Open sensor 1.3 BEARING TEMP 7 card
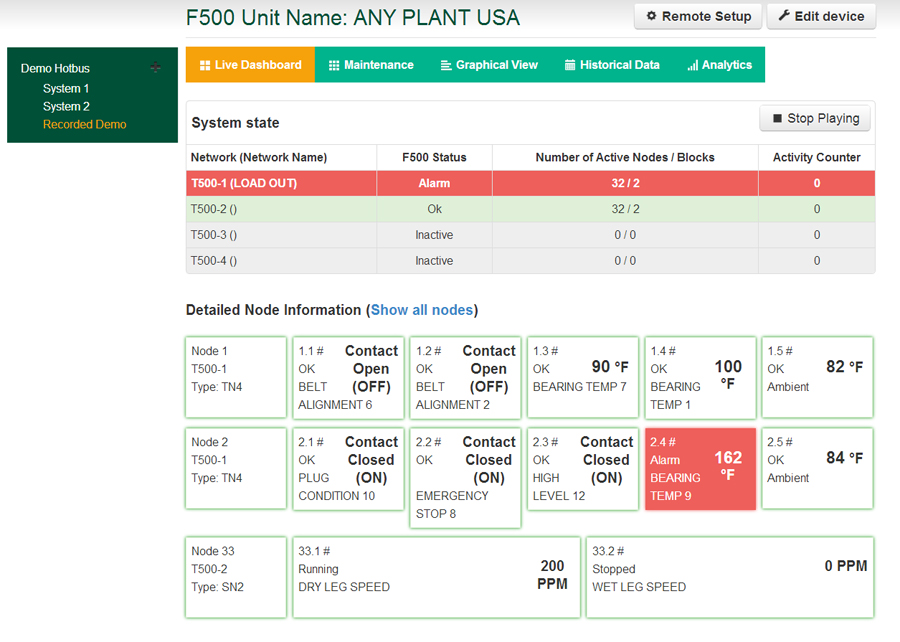The height and width of the screenshot is (642, 900). tap(583, 378)
